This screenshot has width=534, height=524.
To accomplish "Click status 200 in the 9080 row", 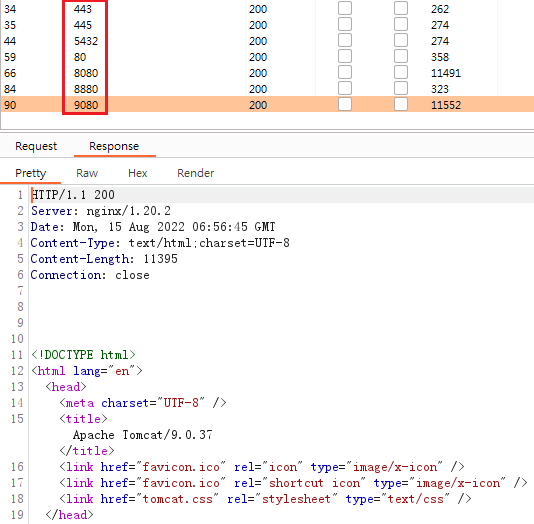I will tap(258, 105).
